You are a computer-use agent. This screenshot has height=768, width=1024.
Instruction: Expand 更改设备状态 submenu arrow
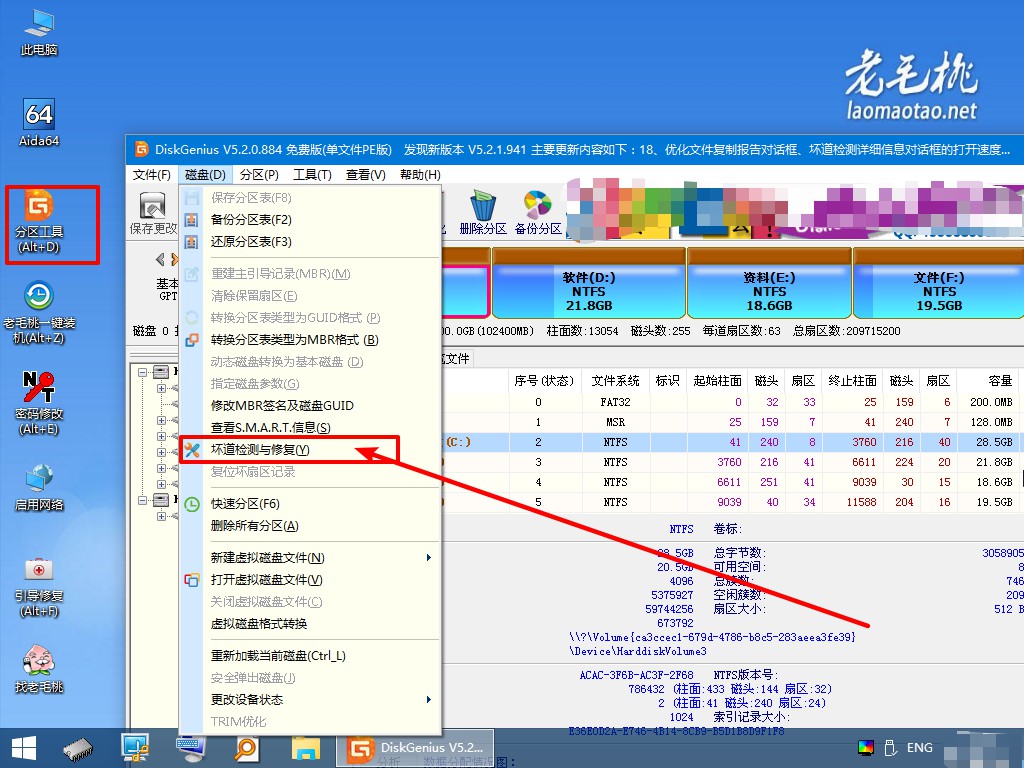tap(428, 699)
